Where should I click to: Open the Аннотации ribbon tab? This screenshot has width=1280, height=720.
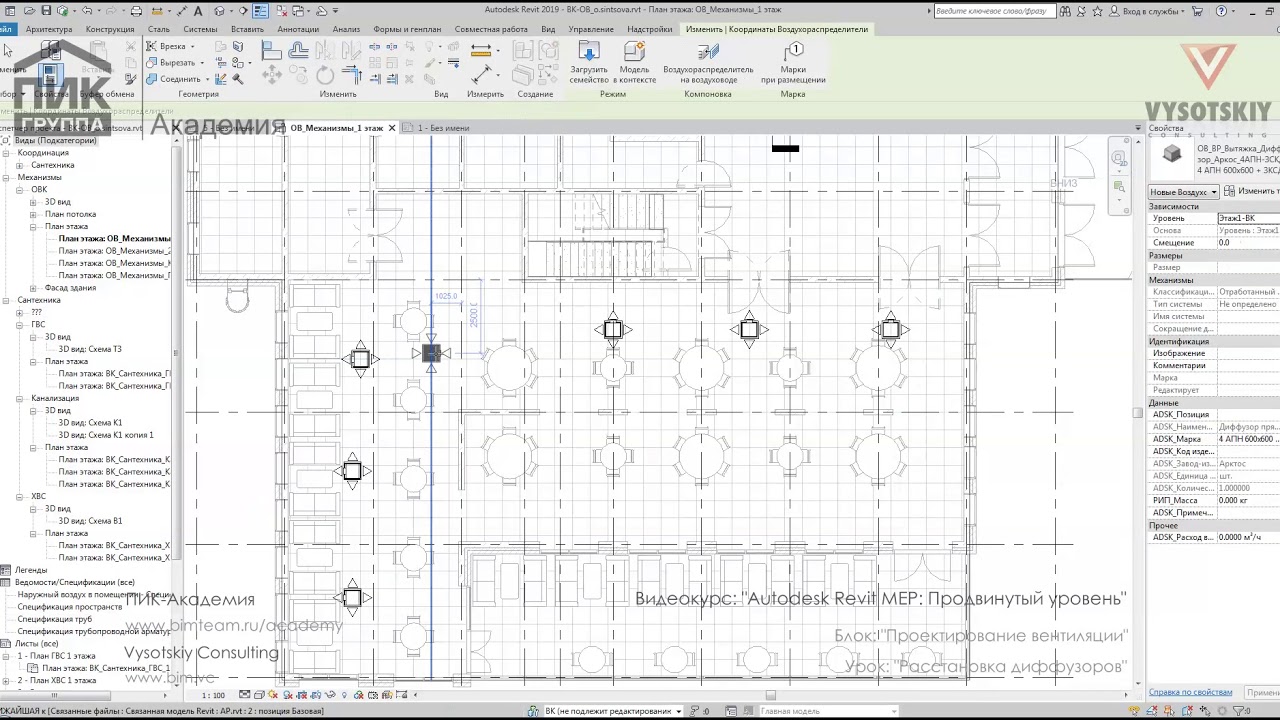coord(298,29)
